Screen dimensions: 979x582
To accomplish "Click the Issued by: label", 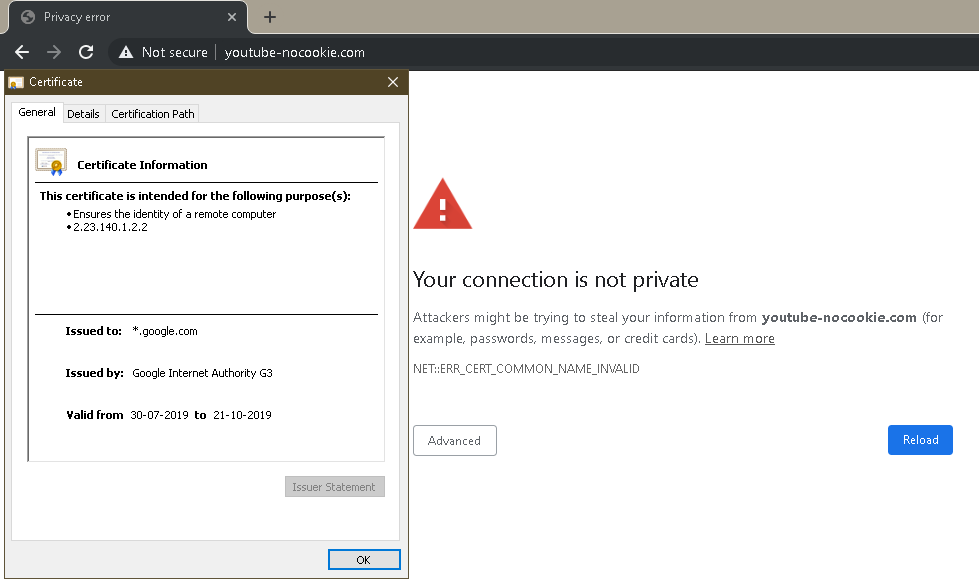I will (x=94, y=373).
